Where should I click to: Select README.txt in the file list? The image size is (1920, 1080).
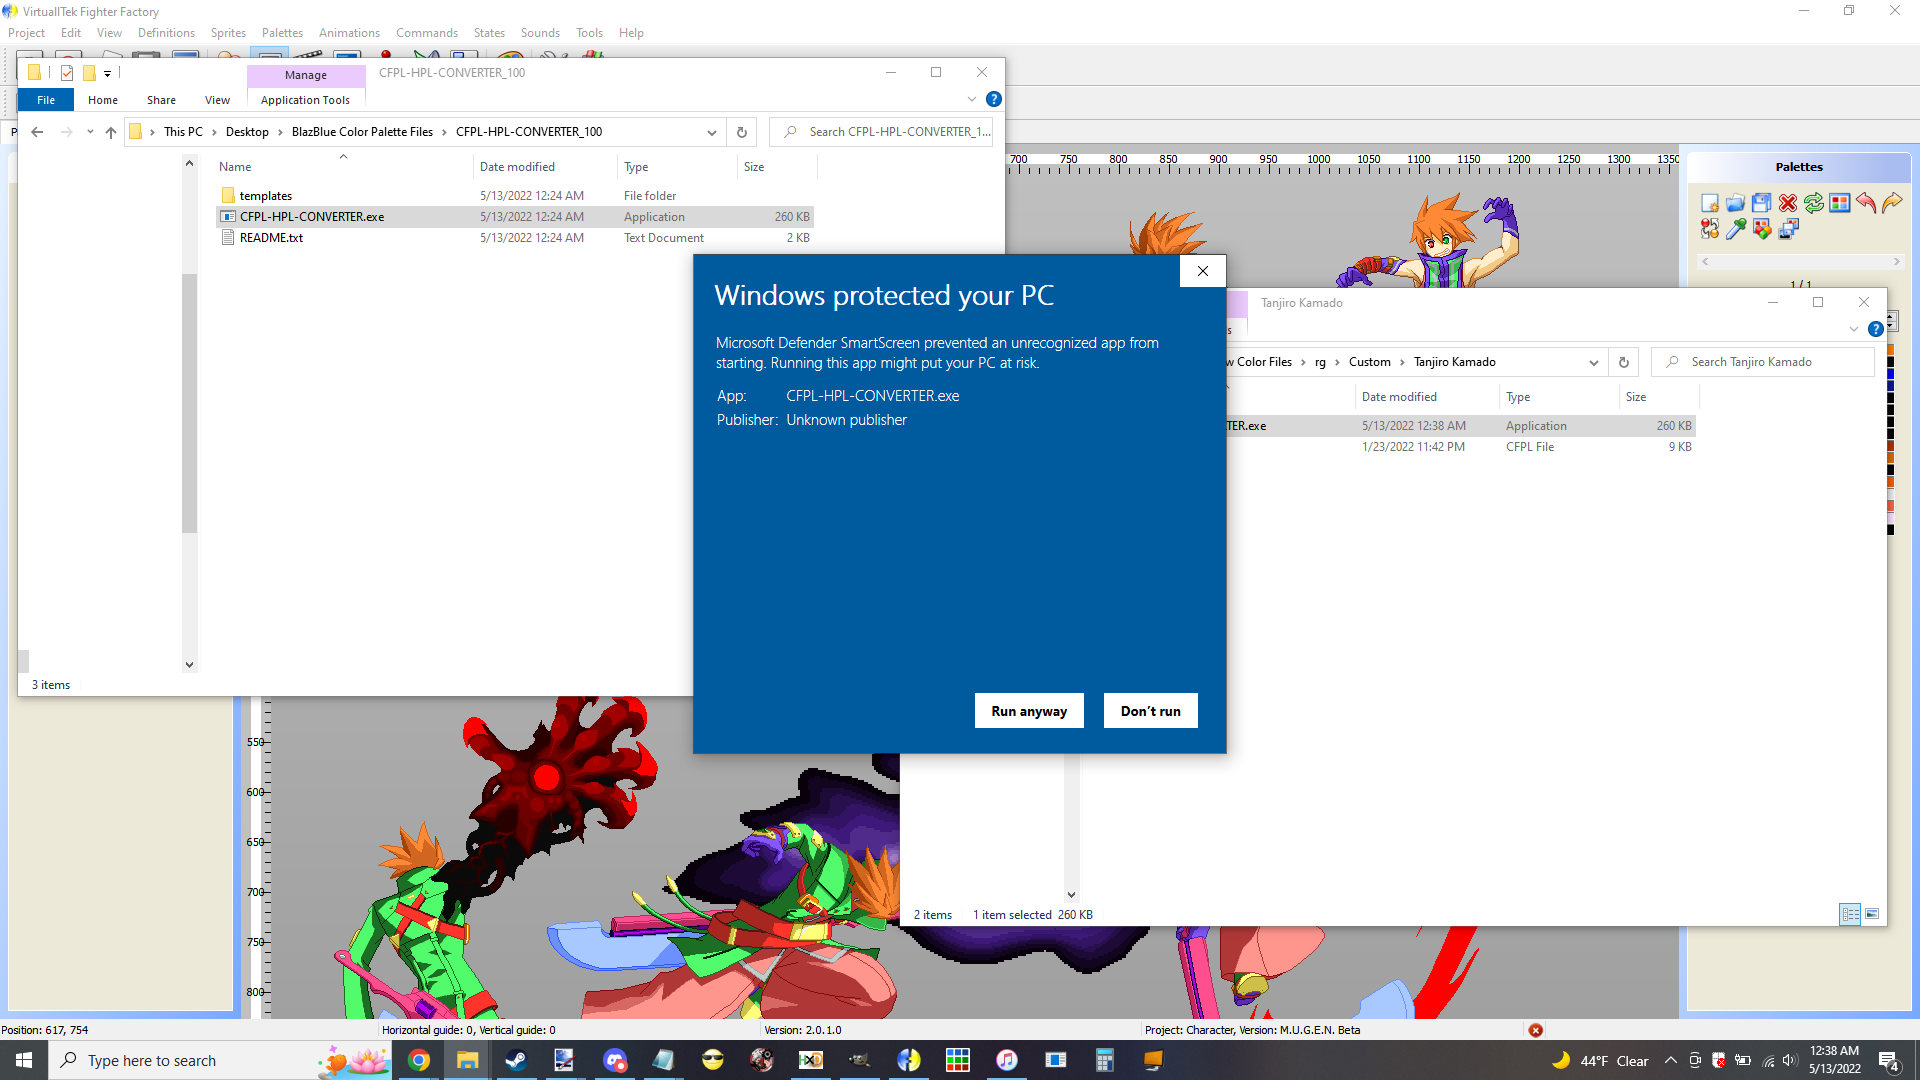[x=271, y=238]
